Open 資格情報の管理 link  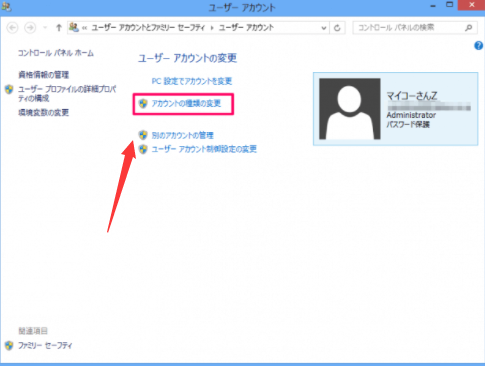pyautogui.click(x=43, y=75)
